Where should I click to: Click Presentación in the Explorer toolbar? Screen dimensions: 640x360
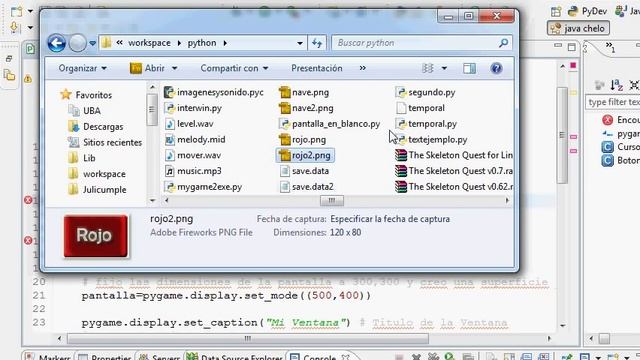317,68
